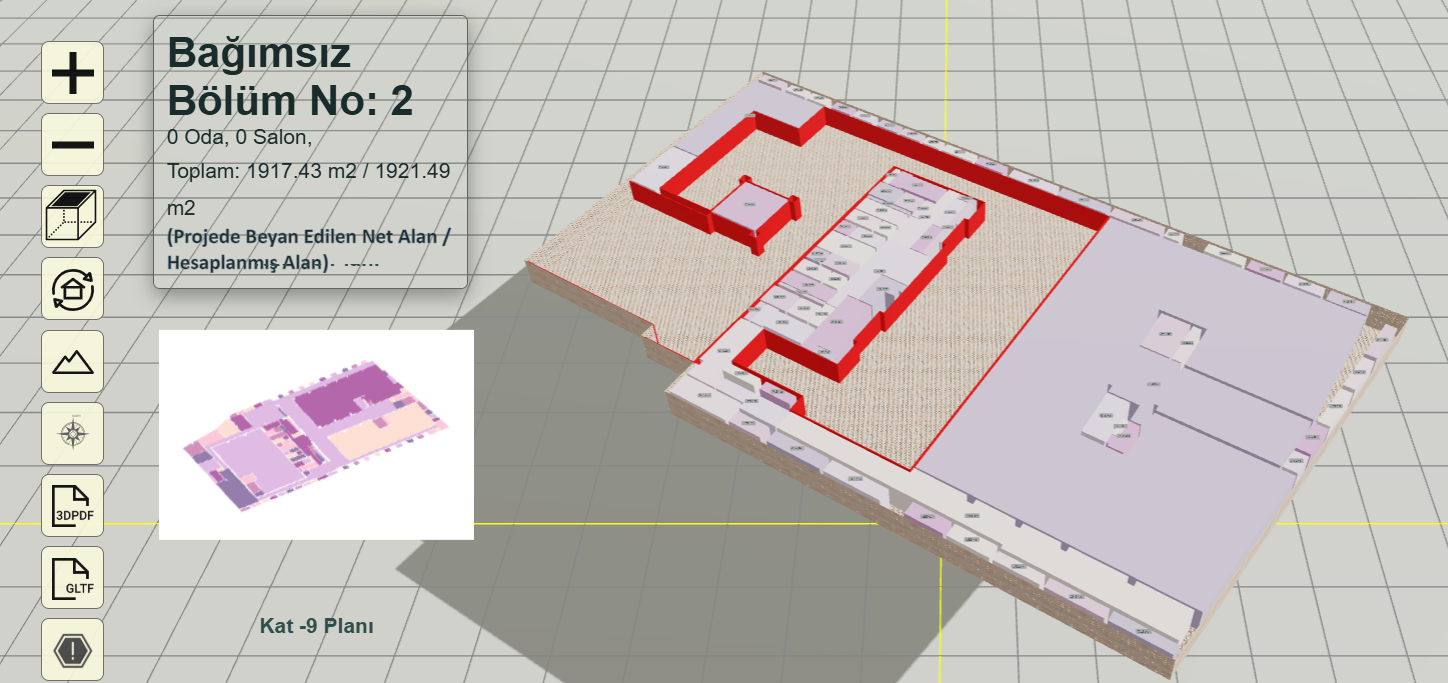Open the warning exclamation icon
1448x683 pixels.
coord(72,649)
